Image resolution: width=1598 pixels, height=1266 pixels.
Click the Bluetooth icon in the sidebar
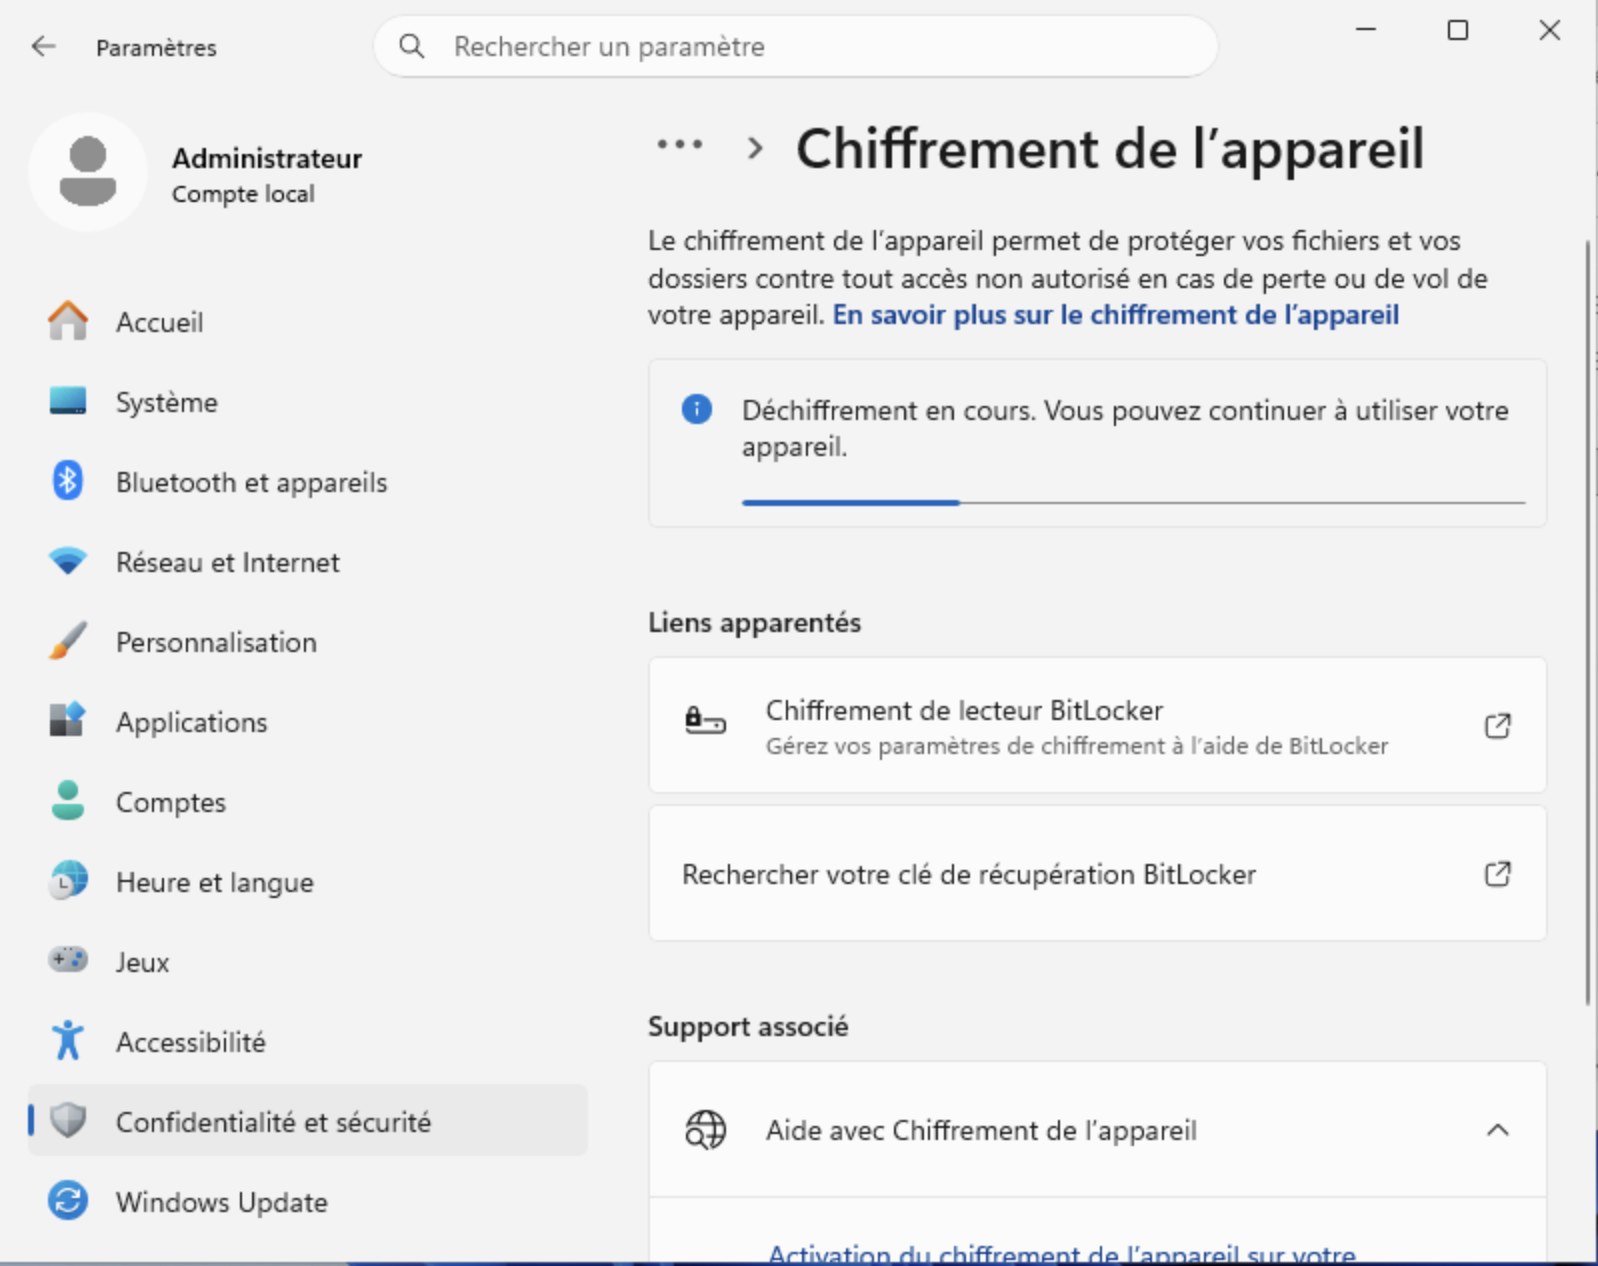pyautogui.click(x=68, y=481)
